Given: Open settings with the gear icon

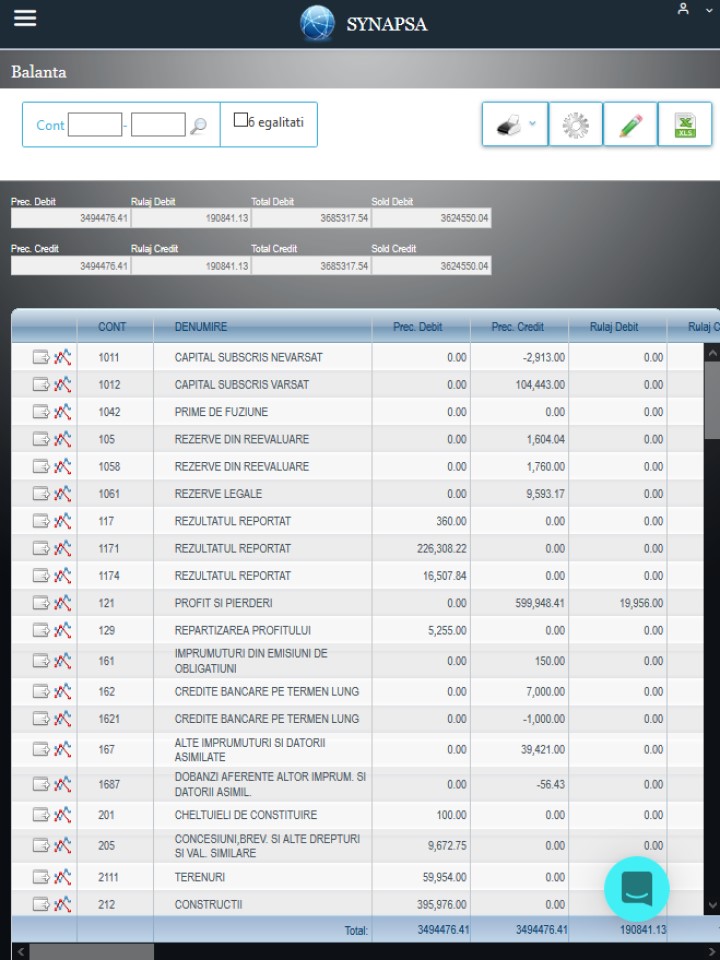Looking at the screenshot, I should 576,125.
